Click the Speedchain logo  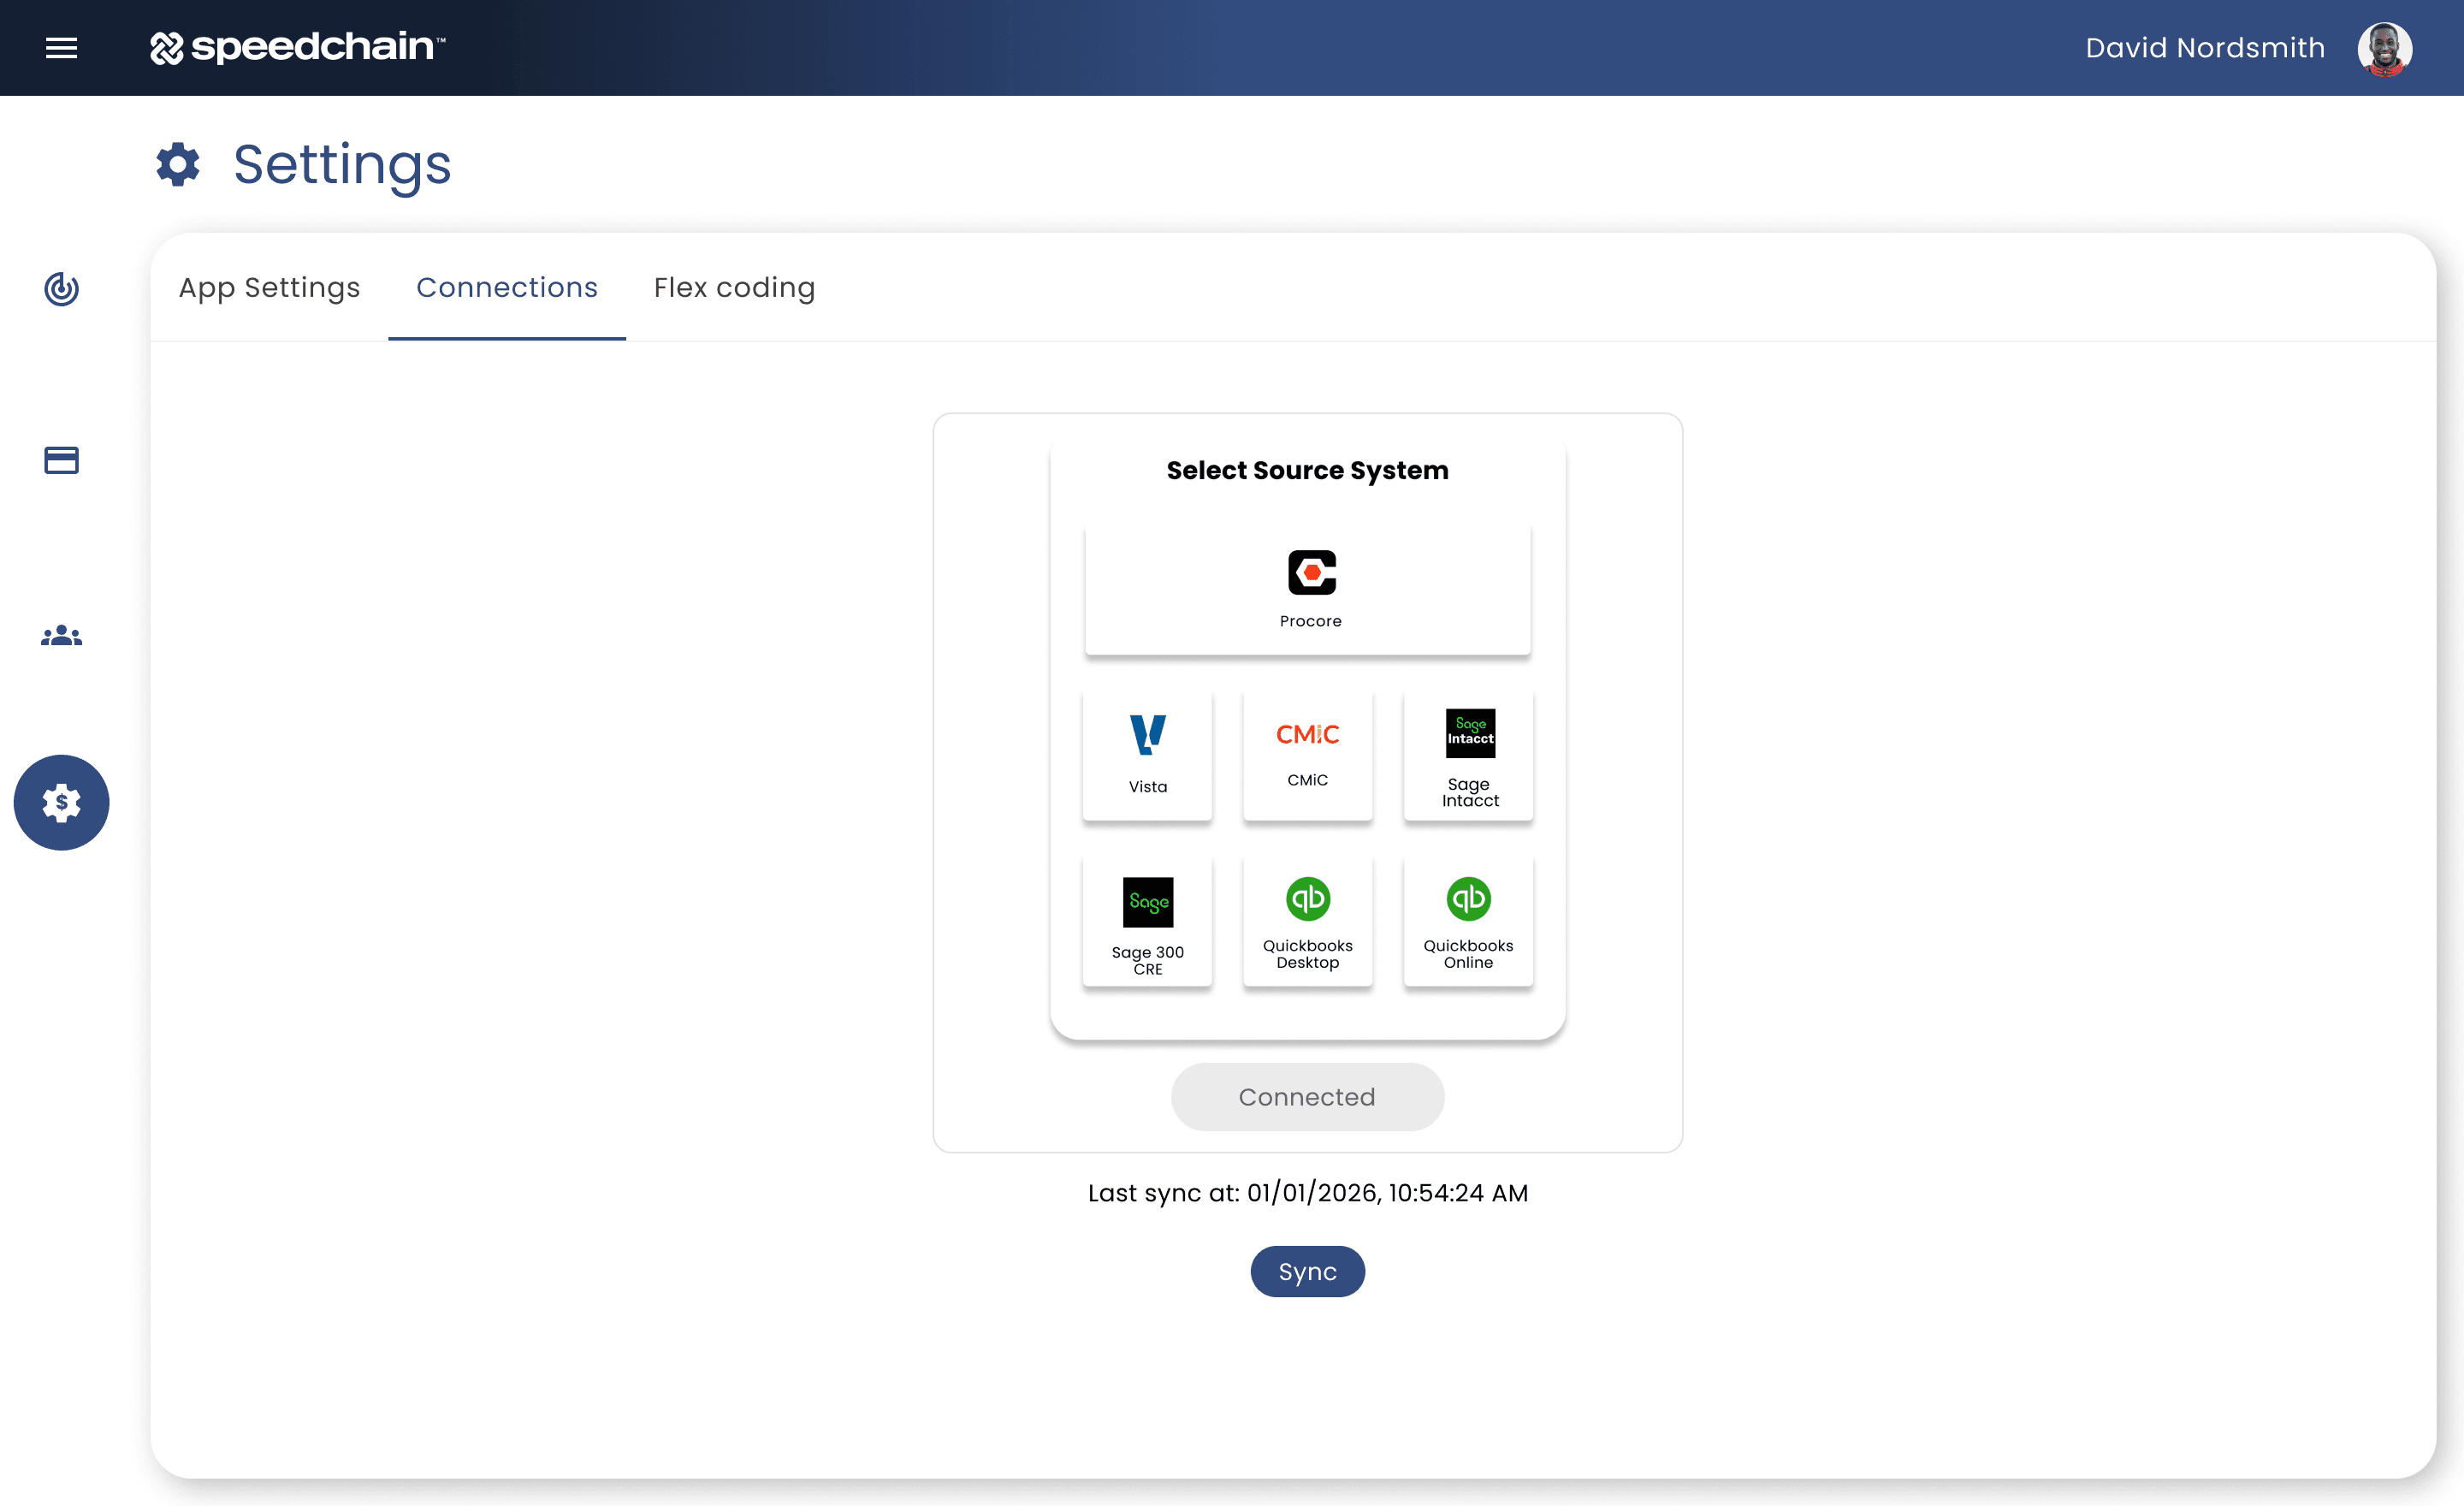[x=297, y=47]
